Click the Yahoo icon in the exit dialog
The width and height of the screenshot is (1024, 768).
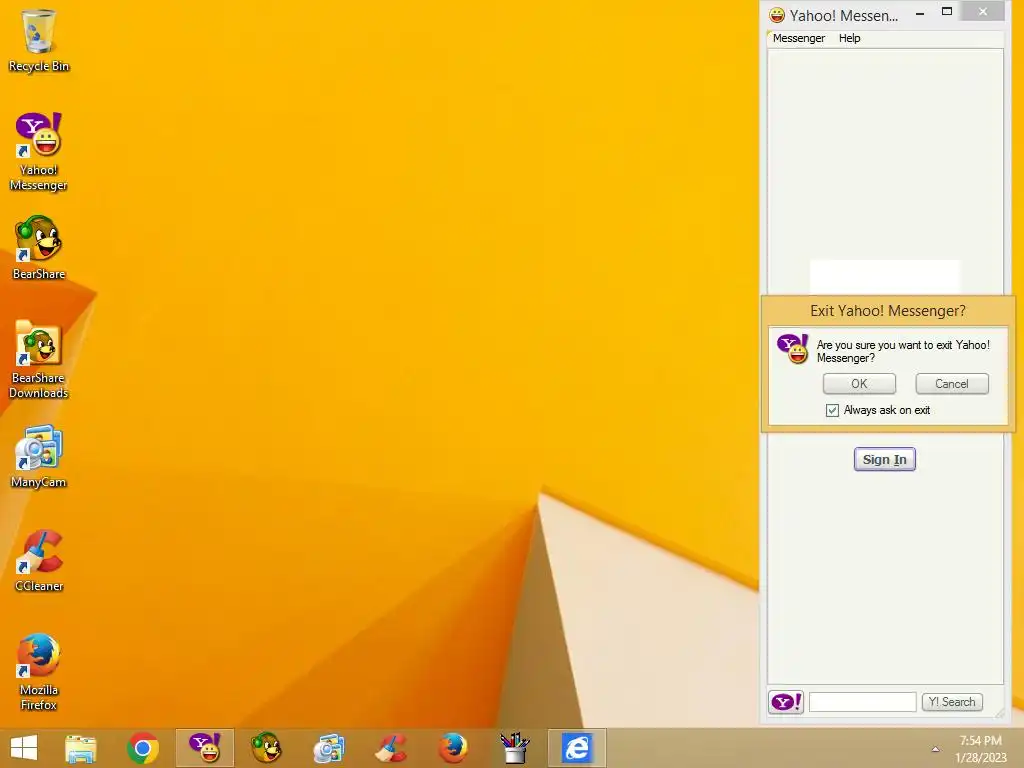click(x=793, y=348)
